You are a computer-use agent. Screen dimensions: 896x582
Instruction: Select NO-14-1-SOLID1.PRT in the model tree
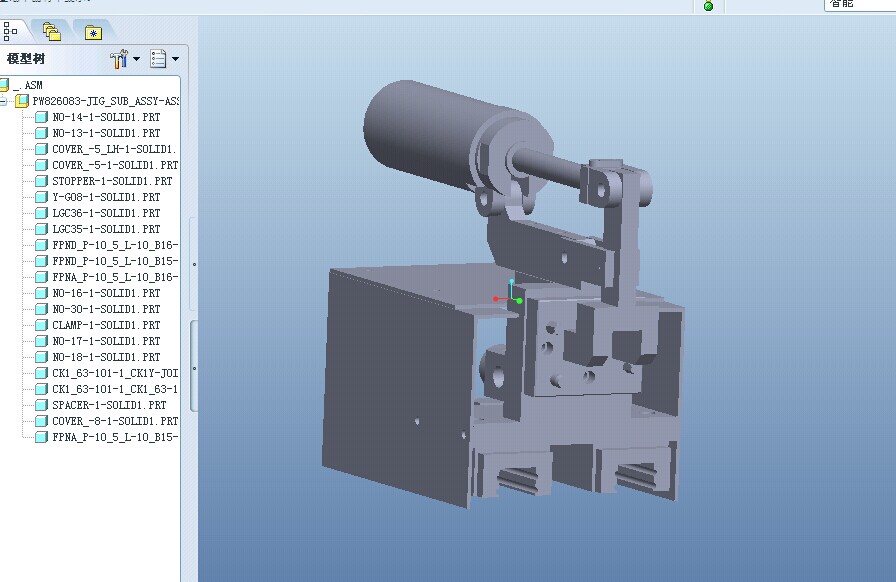pos(100,116)
